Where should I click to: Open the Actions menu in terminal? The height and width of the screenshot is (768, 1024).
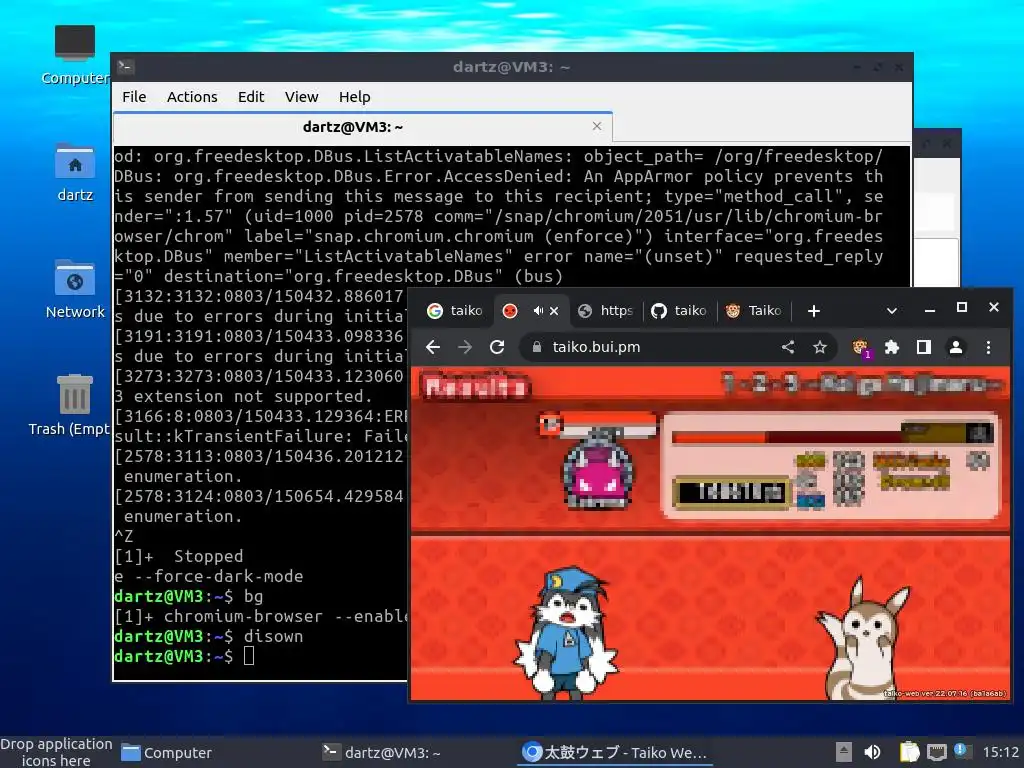click(x=192, y=97)
